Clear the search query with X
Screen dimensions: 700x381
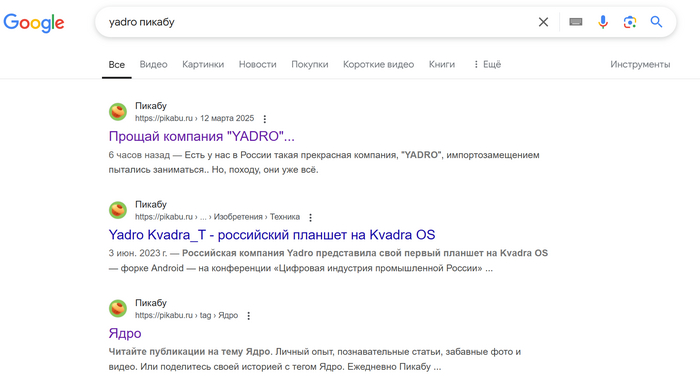pyautogui.click(x=543, y=22)
